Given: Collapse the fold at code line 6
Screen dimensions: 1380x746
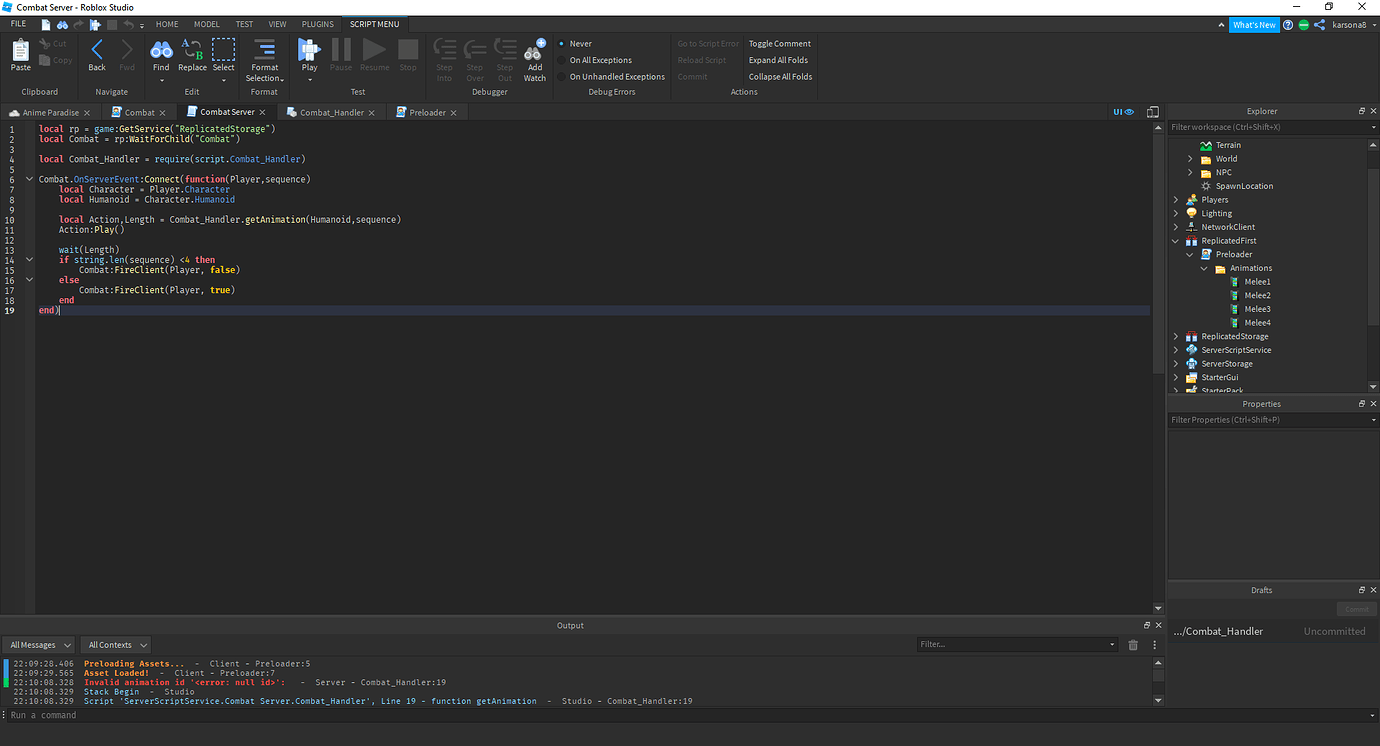Looking at the screenshot, I should click(x=29, y=179).
